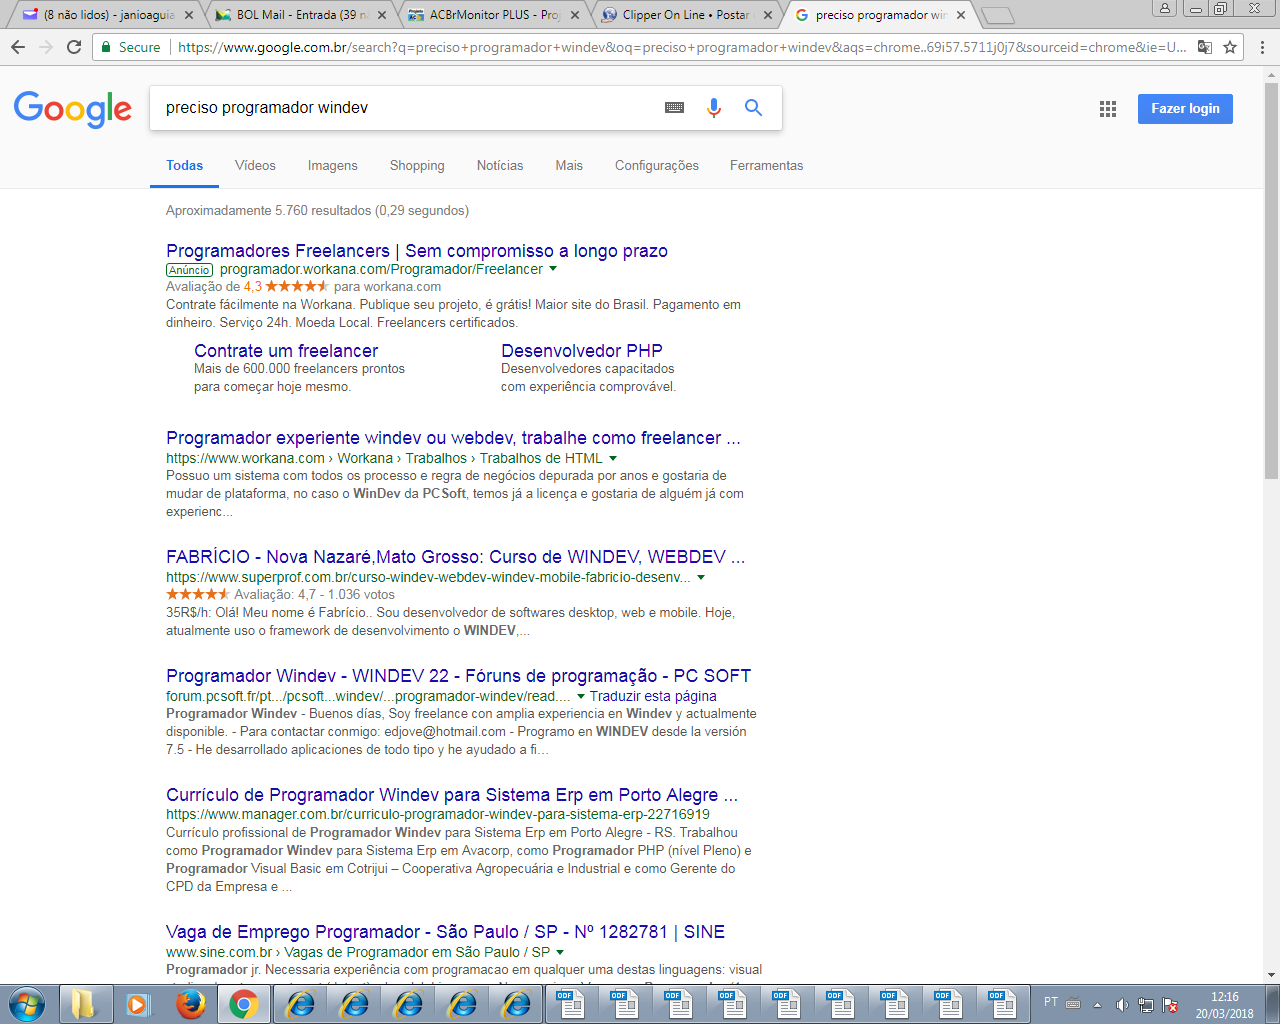The height and width of the screenshot is (1024, 1280).
Task: Click the browser forward arrow
Action: click(x=46, y=47)
